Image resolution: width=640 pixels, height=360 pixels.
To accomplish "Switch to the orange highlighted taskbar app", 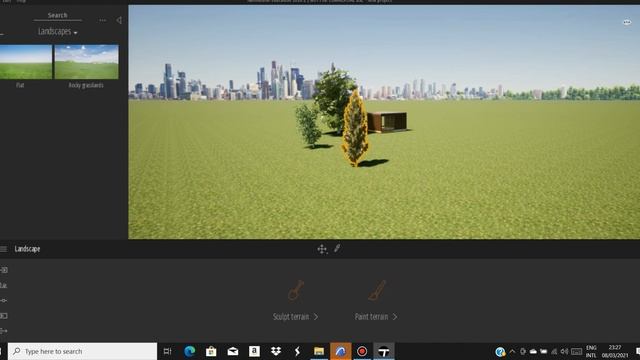I will (x=340, y=351).
